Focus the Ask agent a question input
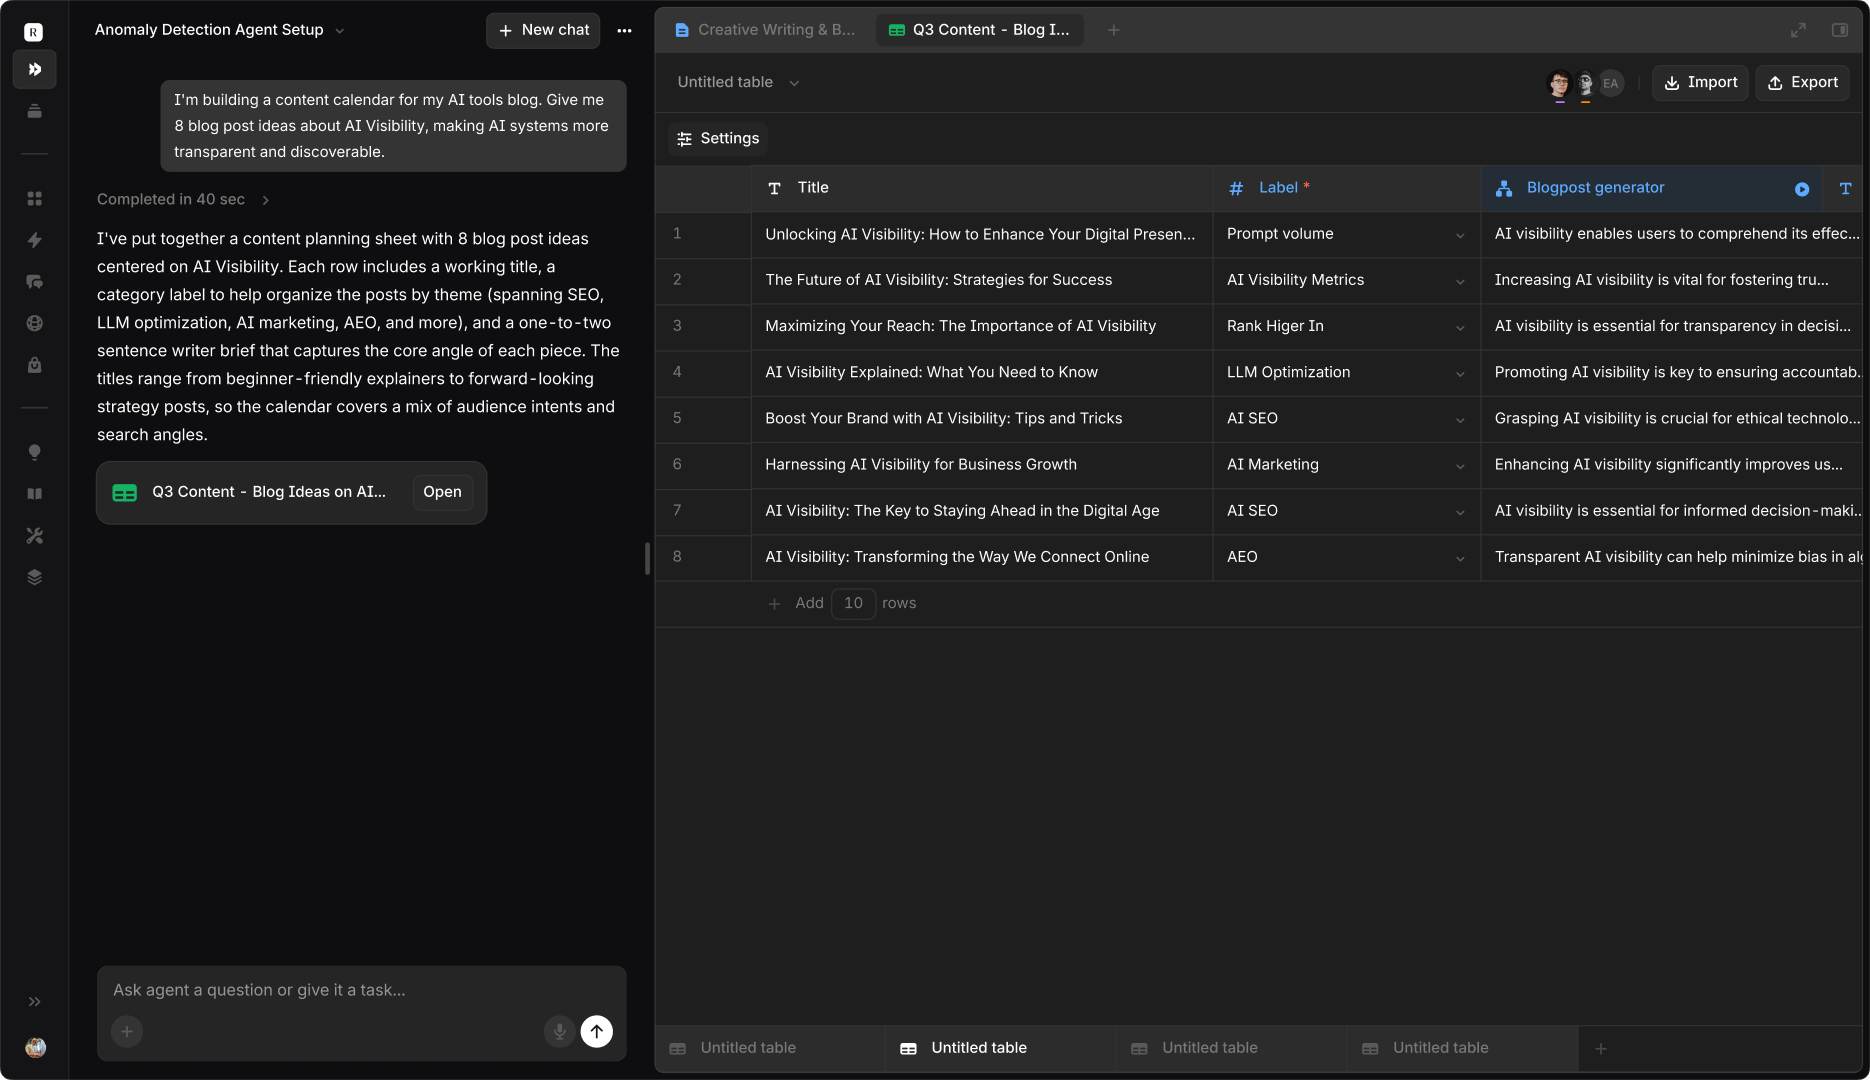Image resolution: width=1870 pixels, height=1080 pixels. (360, 990)
